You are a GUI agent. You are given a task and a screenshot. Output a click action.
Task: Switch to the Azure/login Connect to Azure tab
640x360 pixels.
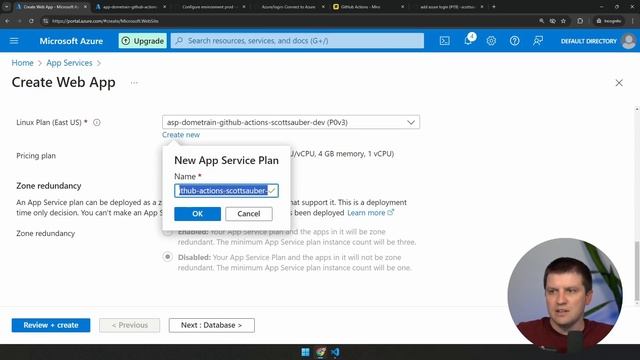[x=289, y=7]
